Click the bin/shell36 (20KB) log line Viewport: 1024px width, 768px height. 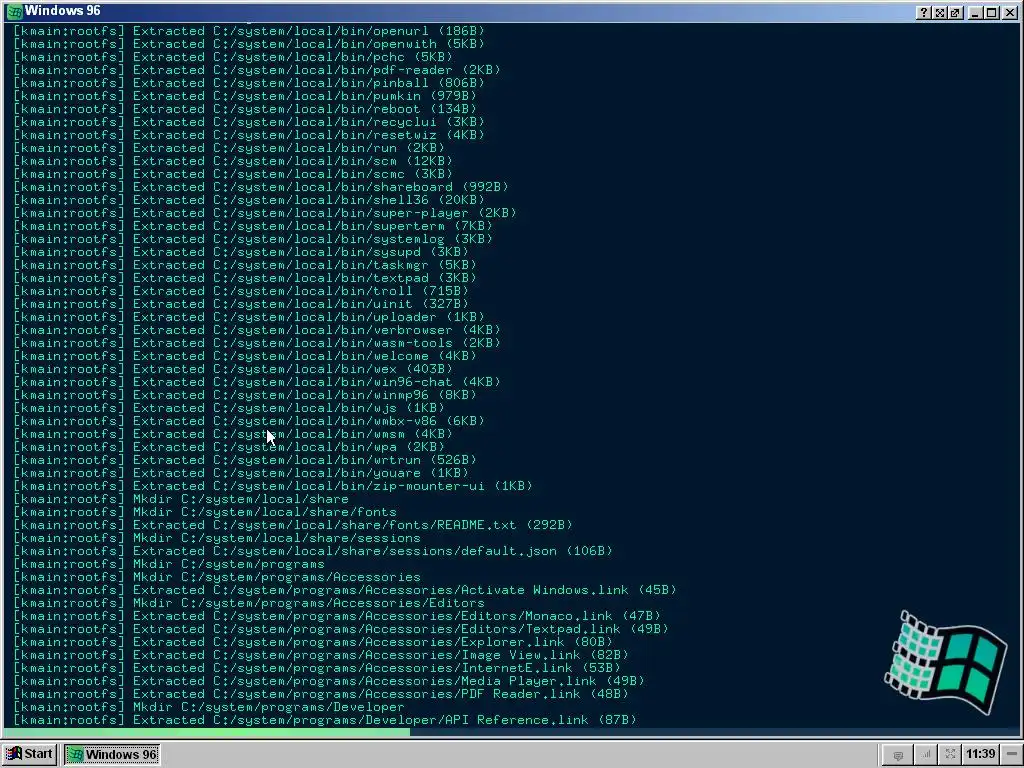click(249, 200)
